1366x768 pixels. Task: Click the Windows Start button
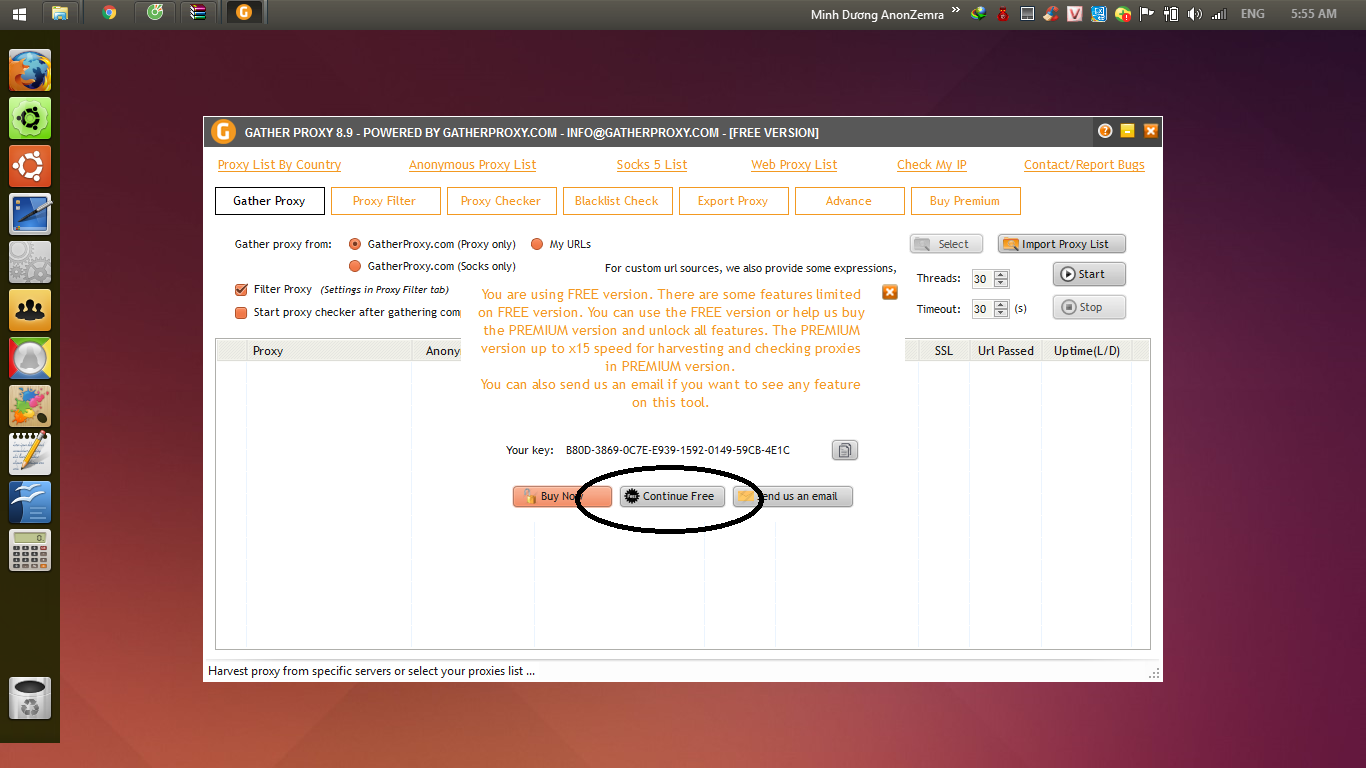(x=19, y=14)
